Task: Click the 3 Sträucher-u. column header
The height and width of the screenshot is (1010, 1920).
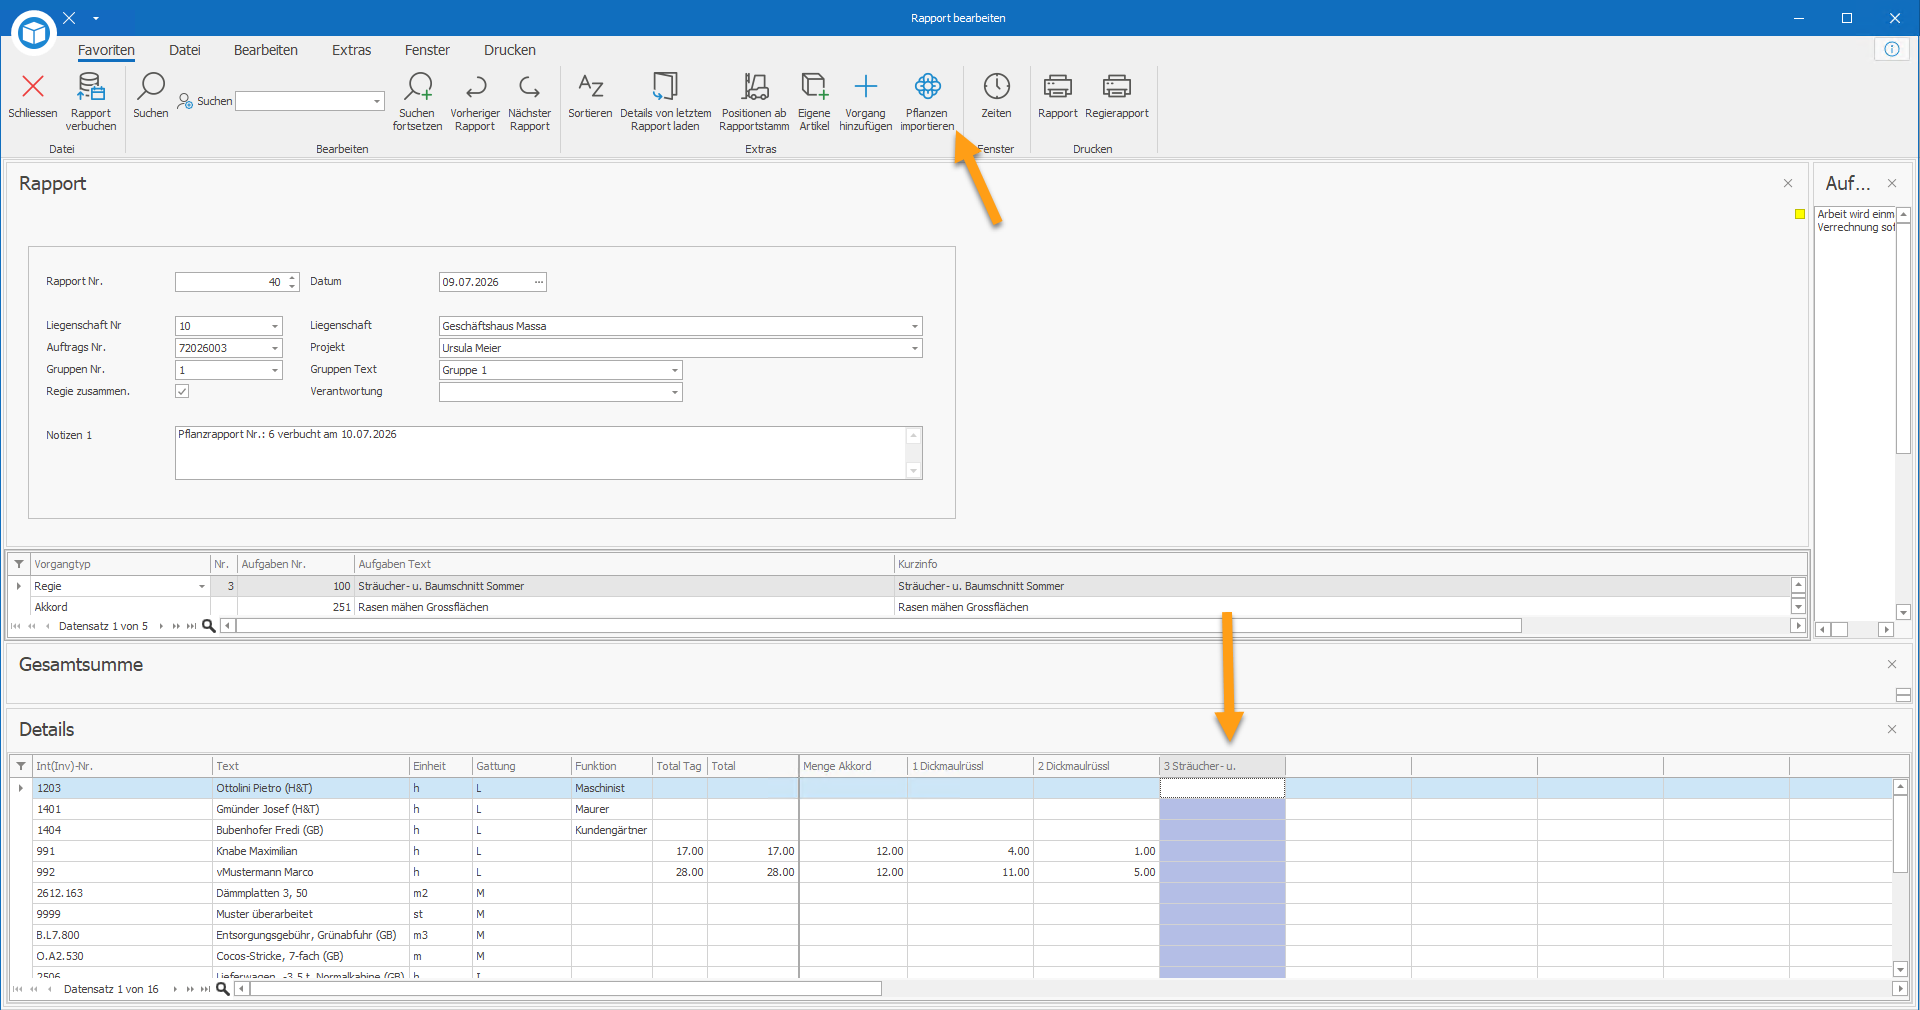Action: 1222,766
